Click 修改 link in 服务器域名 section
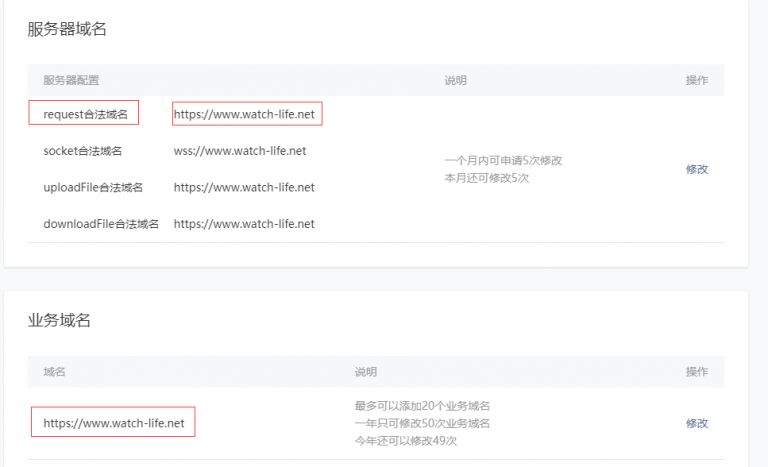The height and width of the screenshot is (467, 768). pos(696,169)
